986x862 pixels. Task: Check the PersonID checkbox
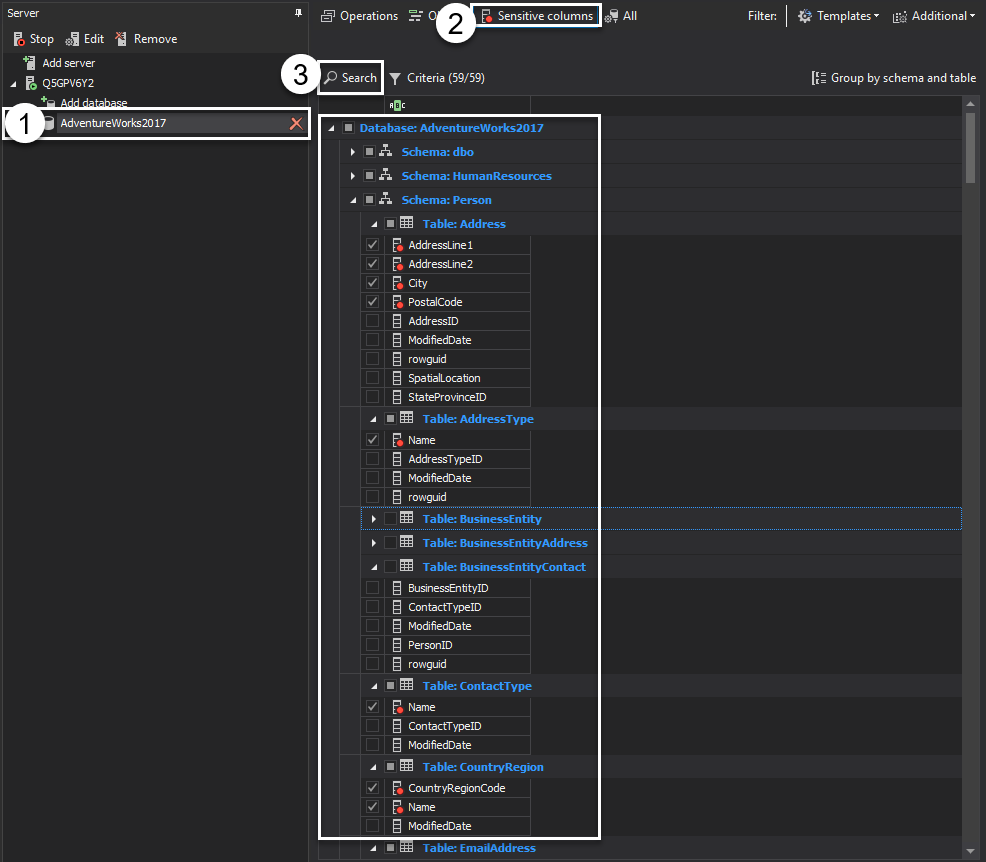[372, 644]
